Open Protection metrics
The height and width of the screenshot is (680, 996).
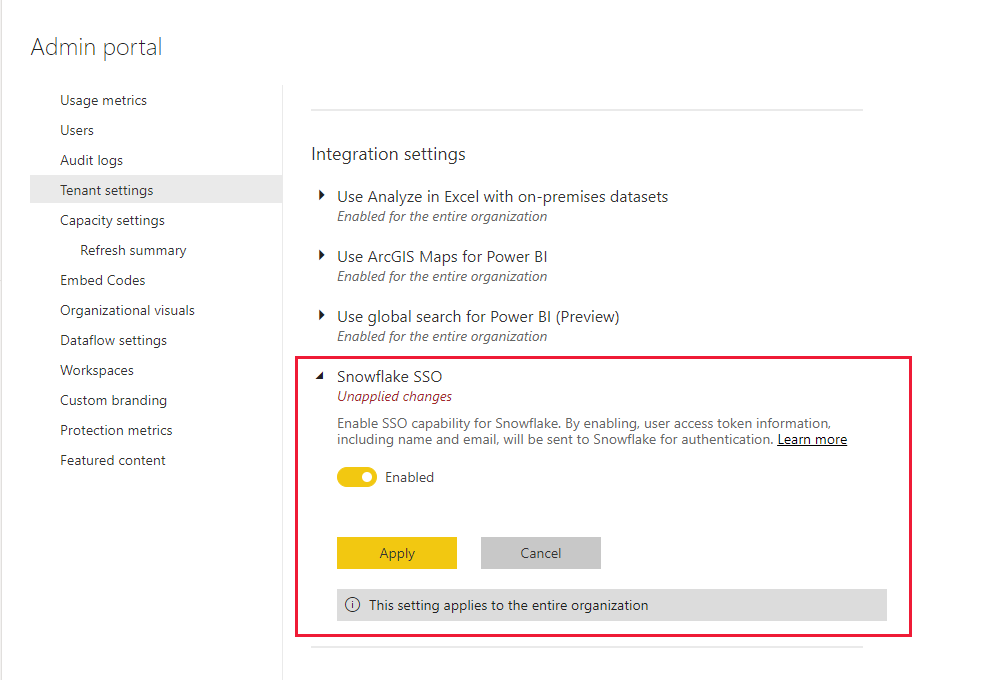click(116, 430)
